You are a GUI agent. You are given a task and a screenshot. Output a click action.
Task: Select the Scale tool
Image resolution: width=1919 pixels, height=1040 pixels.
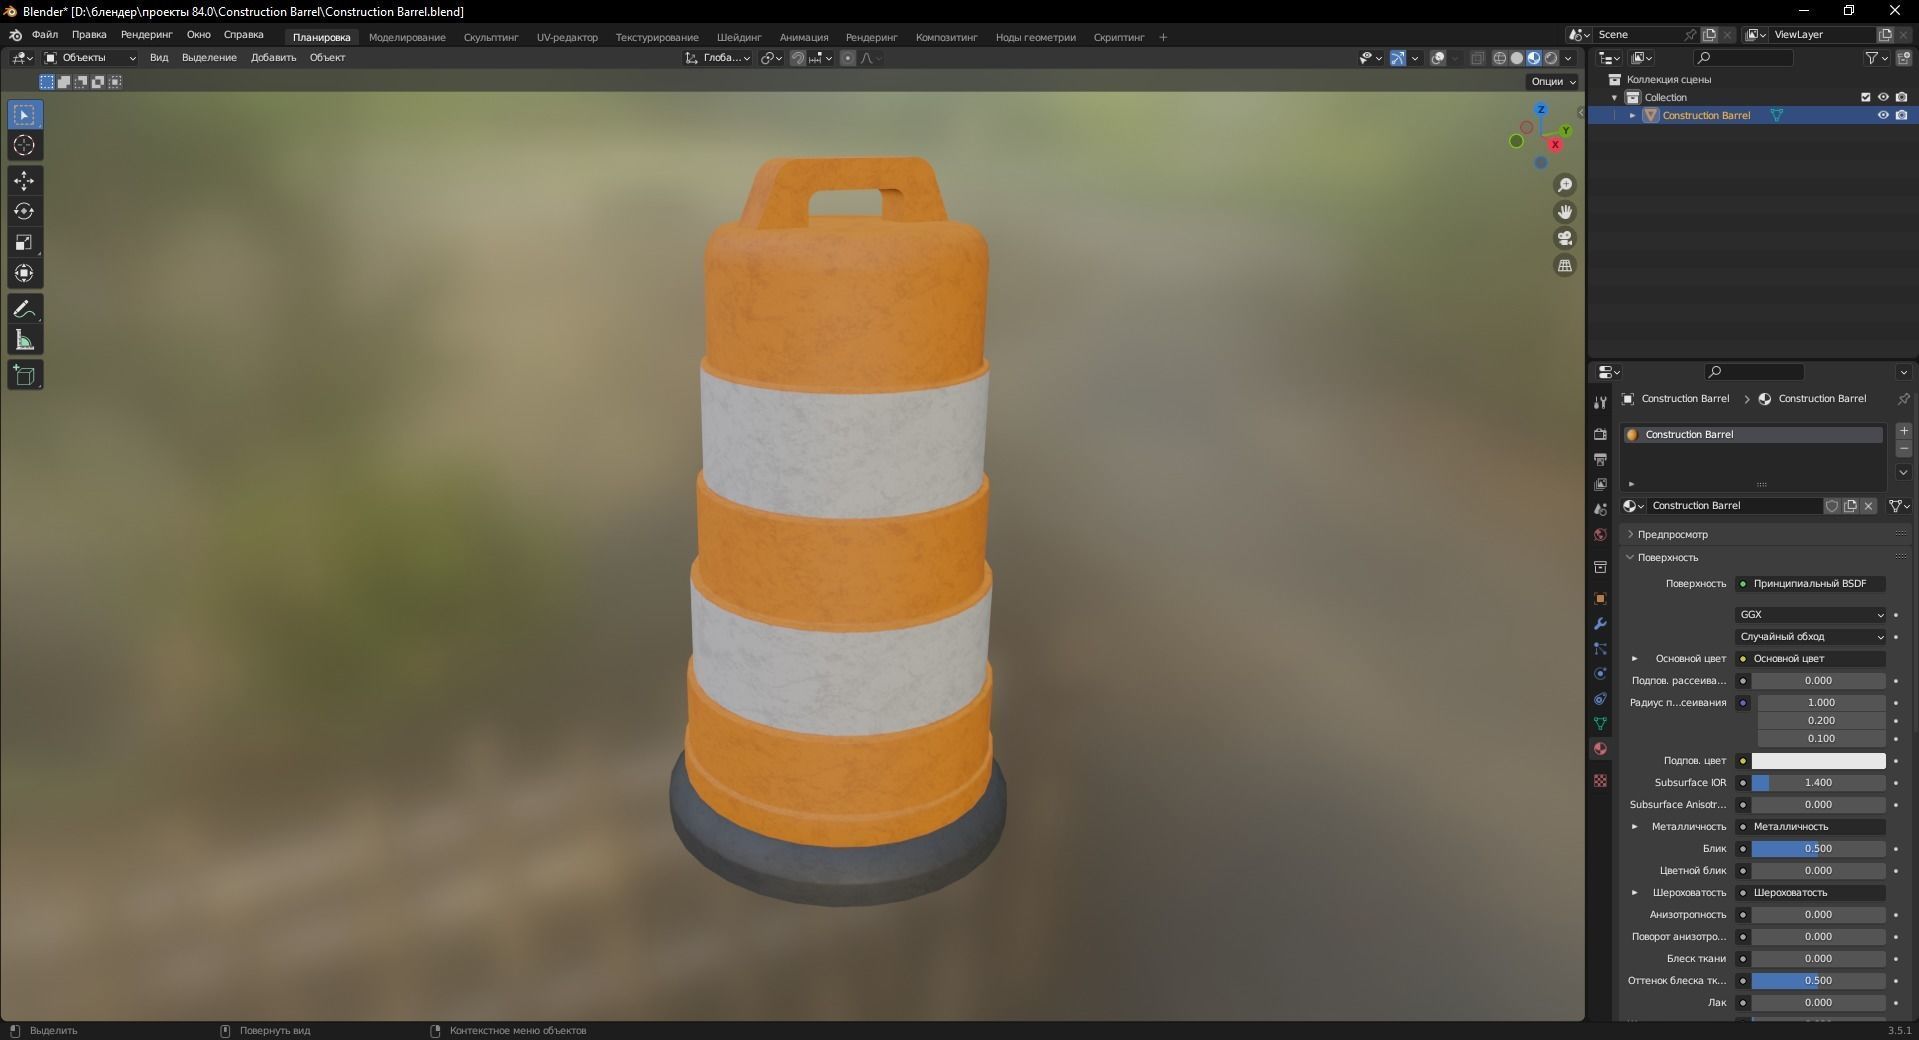[24, 243]
